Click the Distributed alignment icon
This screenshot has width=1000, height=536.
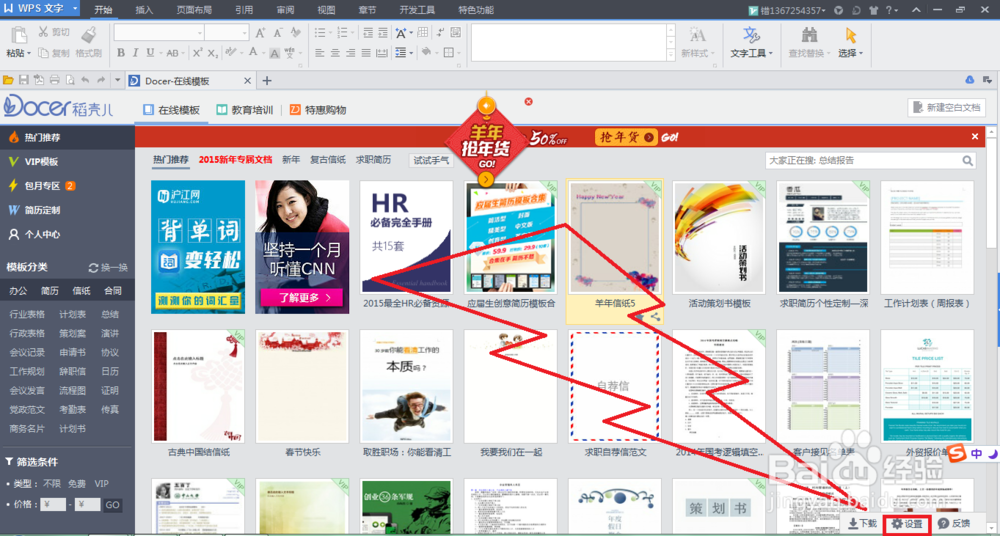(x=381, y=53)
